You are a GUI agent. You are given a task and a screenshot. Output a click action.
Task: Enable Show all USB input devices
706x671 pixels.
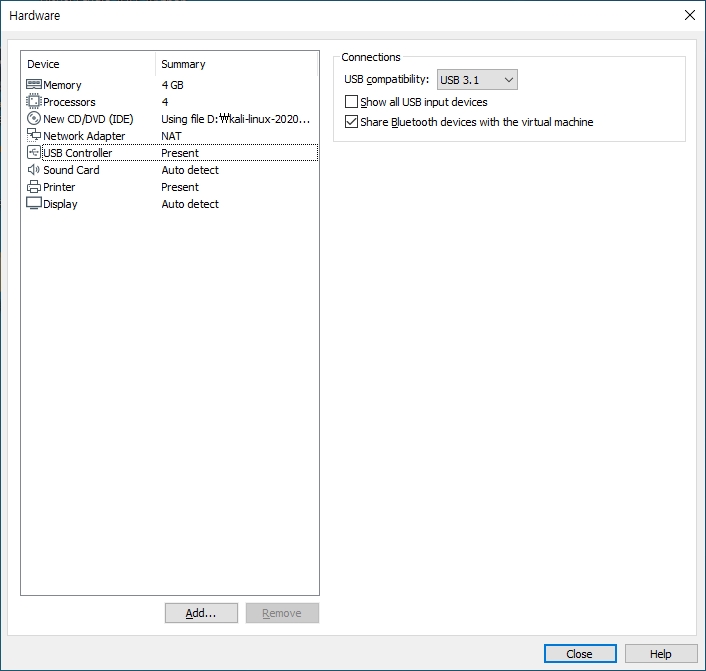pos(351,102)
